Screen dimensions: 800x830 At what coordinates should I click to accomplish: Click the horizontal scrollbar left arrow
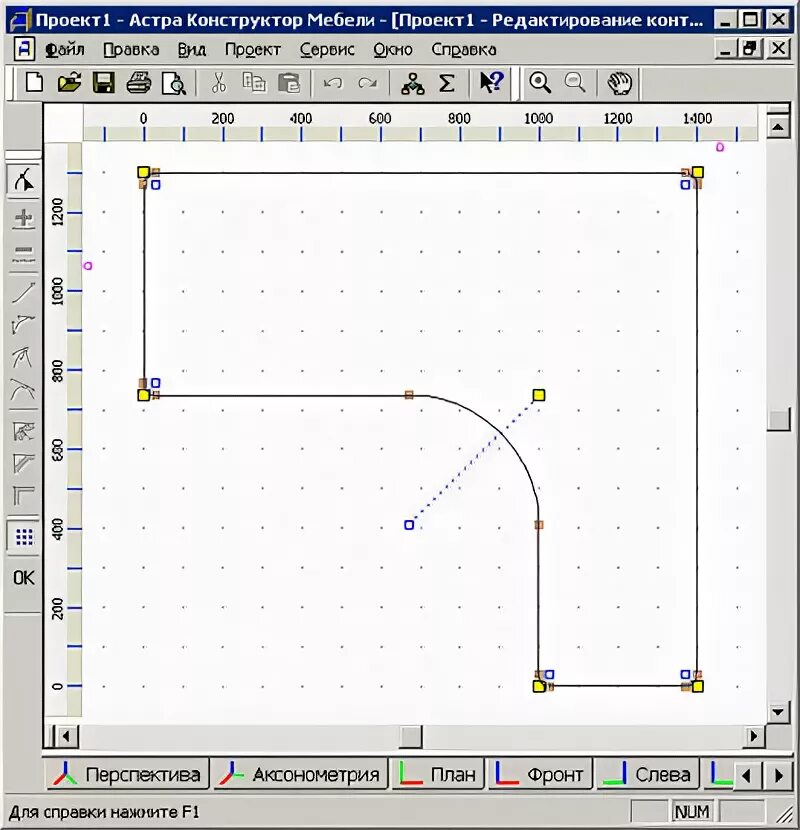coord(66,736)
